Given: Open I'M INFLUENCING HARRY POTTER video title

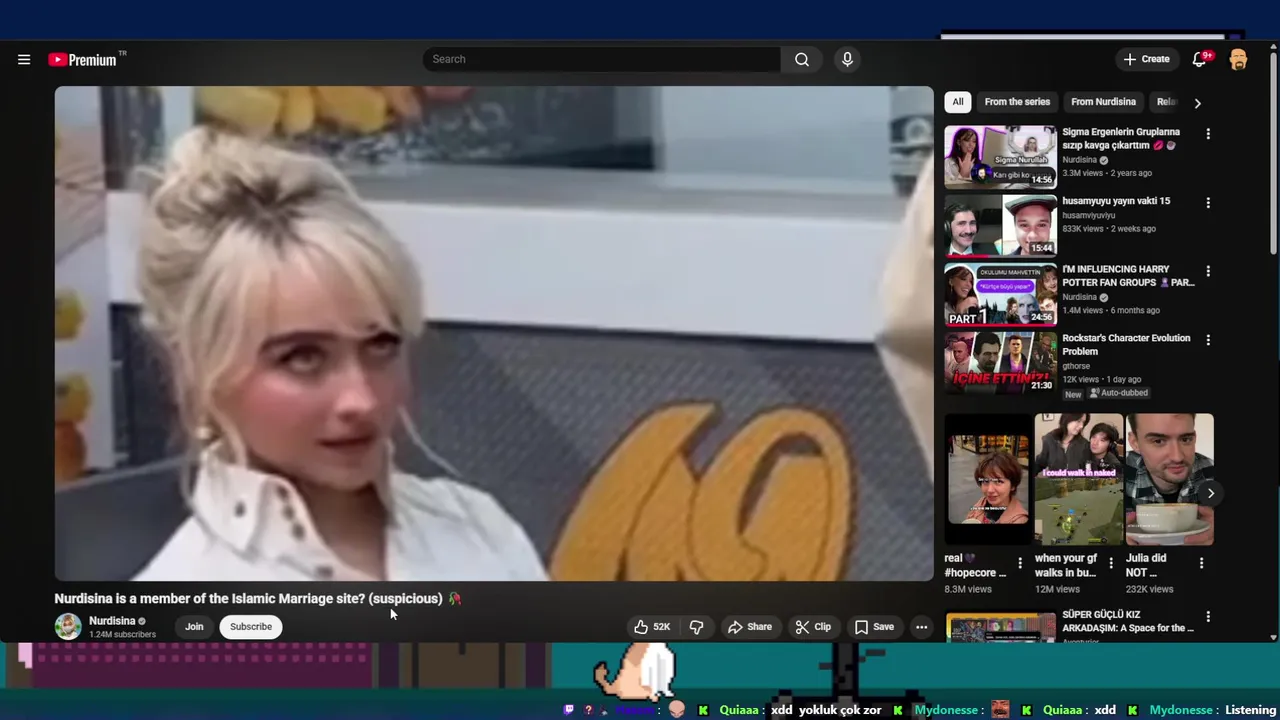Looking at the screenshot, I should (x=1128, y=276).
